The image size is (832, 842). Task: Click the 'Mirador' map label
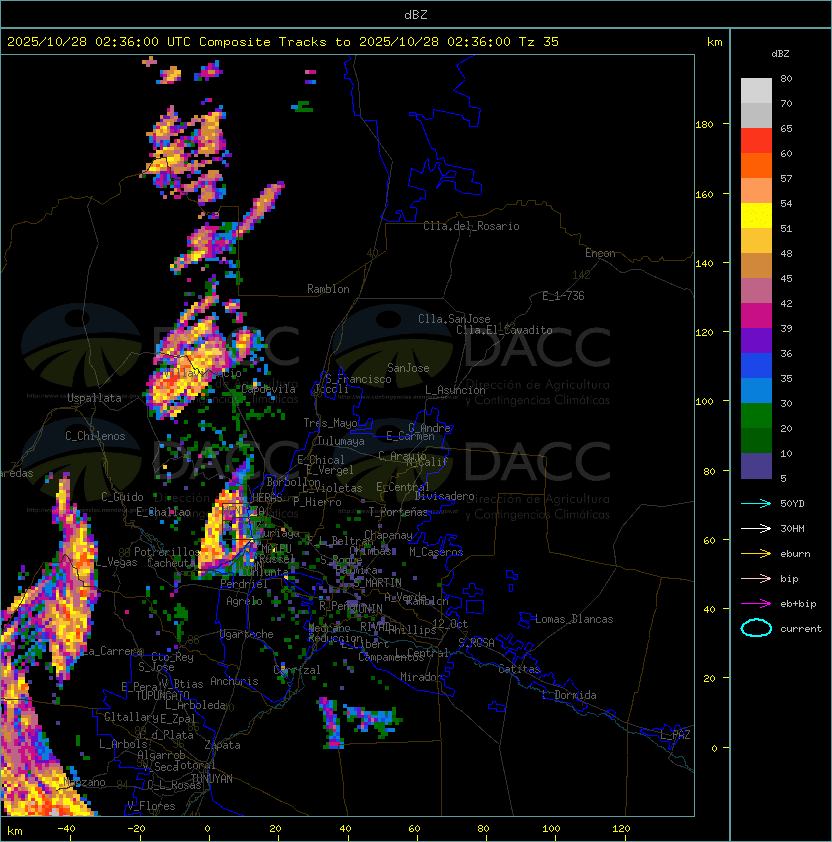tap(421, 677)
